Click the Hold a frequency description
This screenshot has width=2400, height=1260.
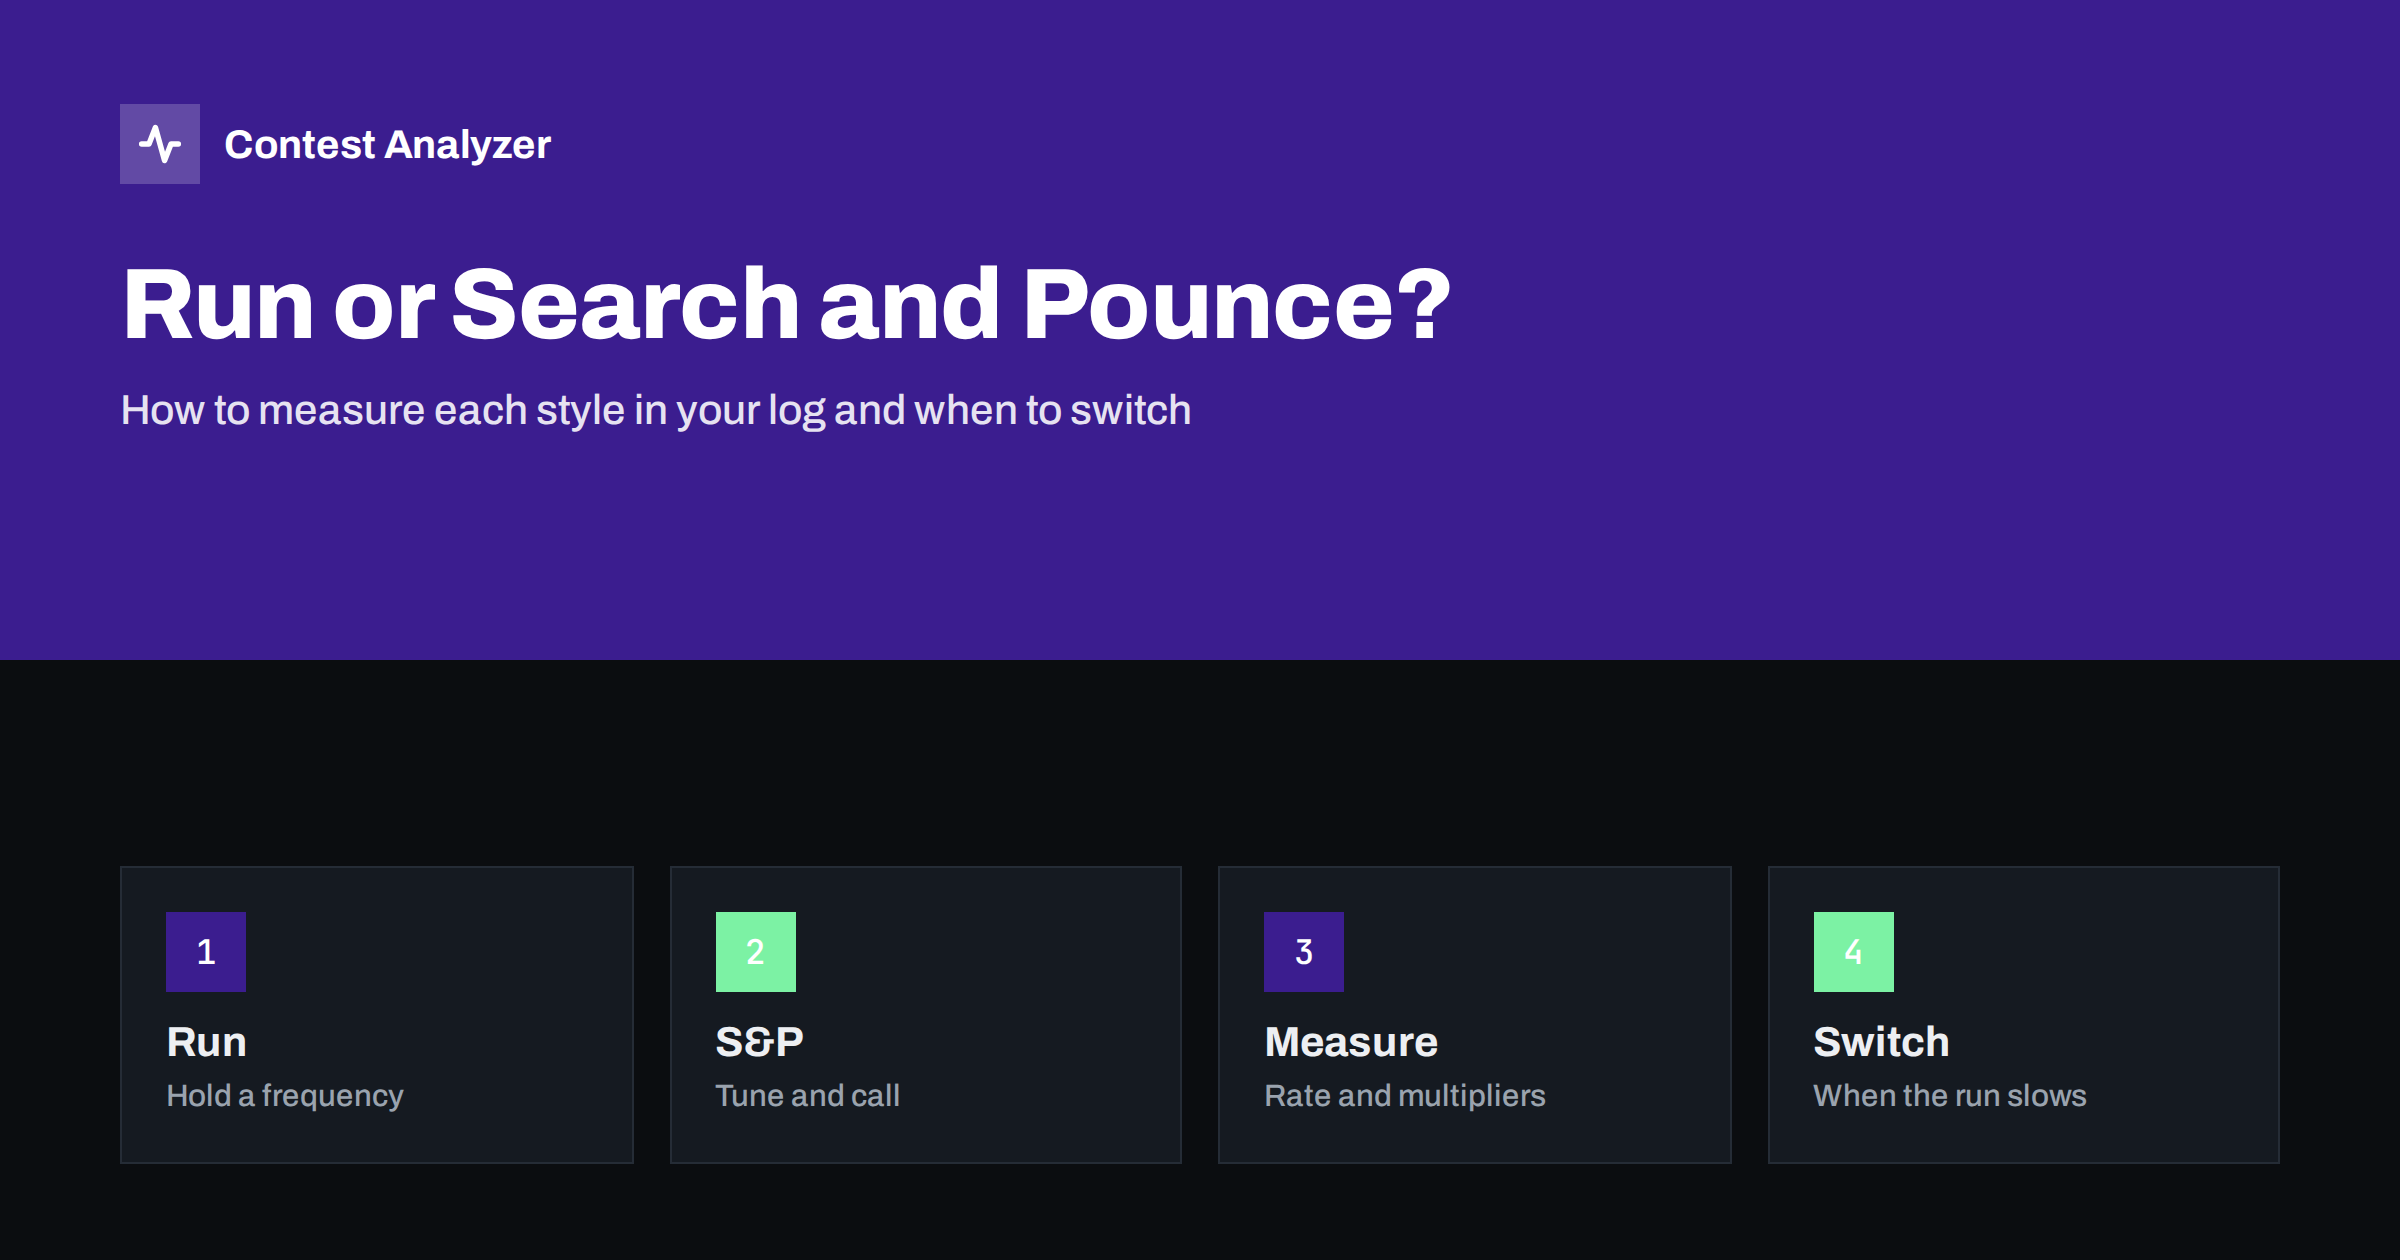[285, 1096]
